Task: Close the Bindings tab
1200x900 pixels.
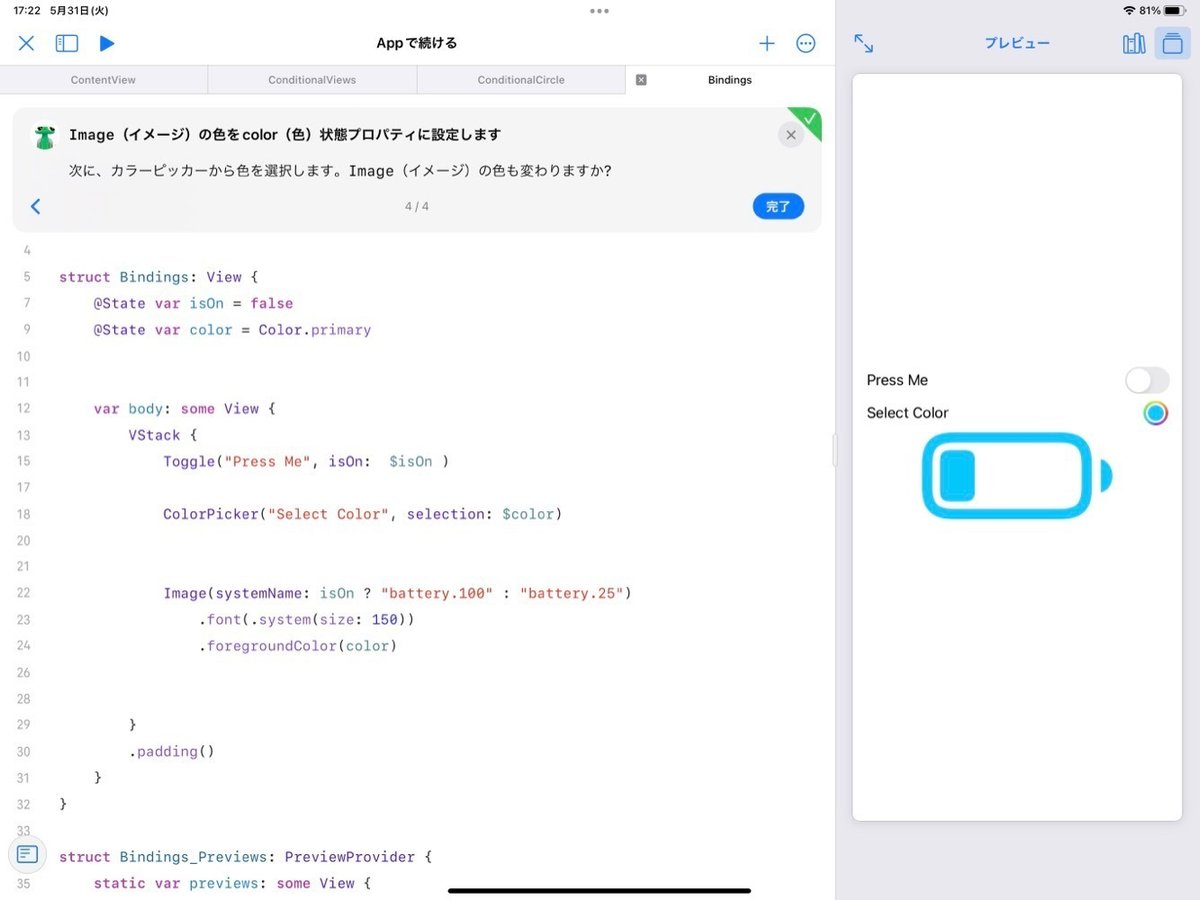Action: (x=641, y=80)
